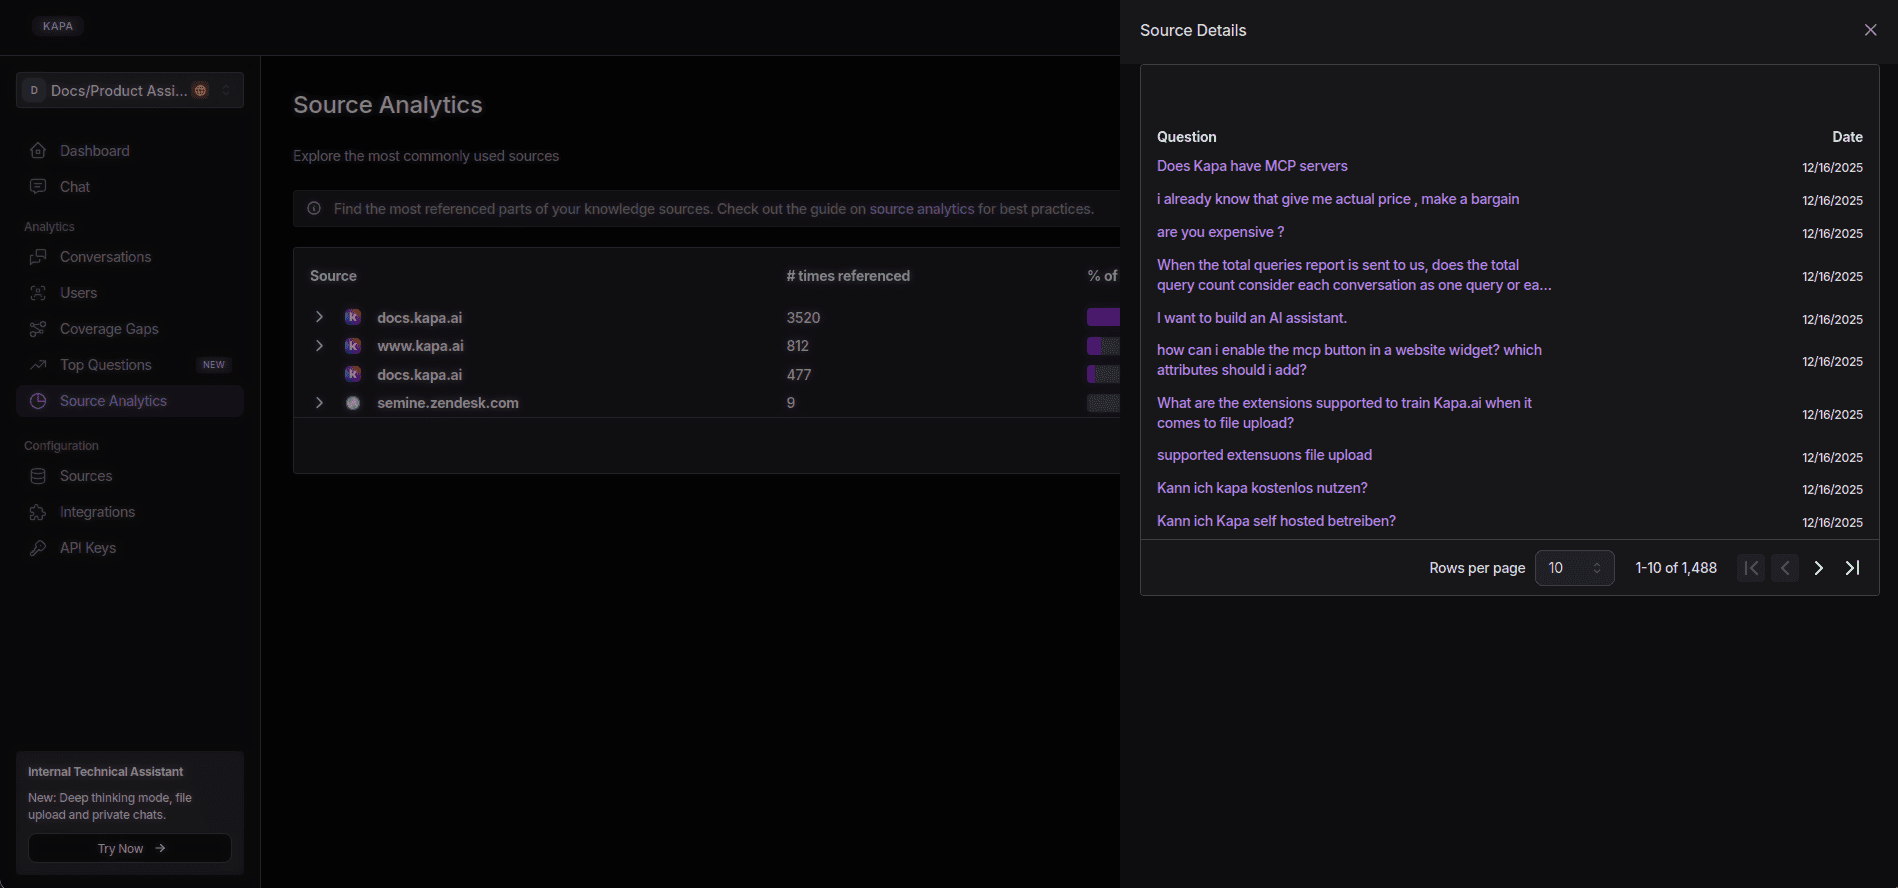Close the Source Details panel
This screenshot has height=888, width=1898.
pyautogui.click(x=1870, y=30)
